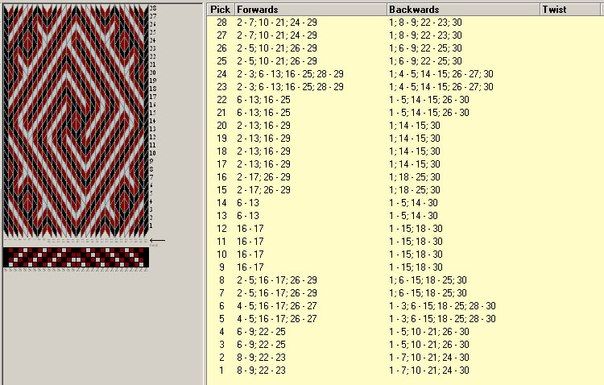Select pick row 28 in the table
Viewport: 604px width, 385px height.
405,22
